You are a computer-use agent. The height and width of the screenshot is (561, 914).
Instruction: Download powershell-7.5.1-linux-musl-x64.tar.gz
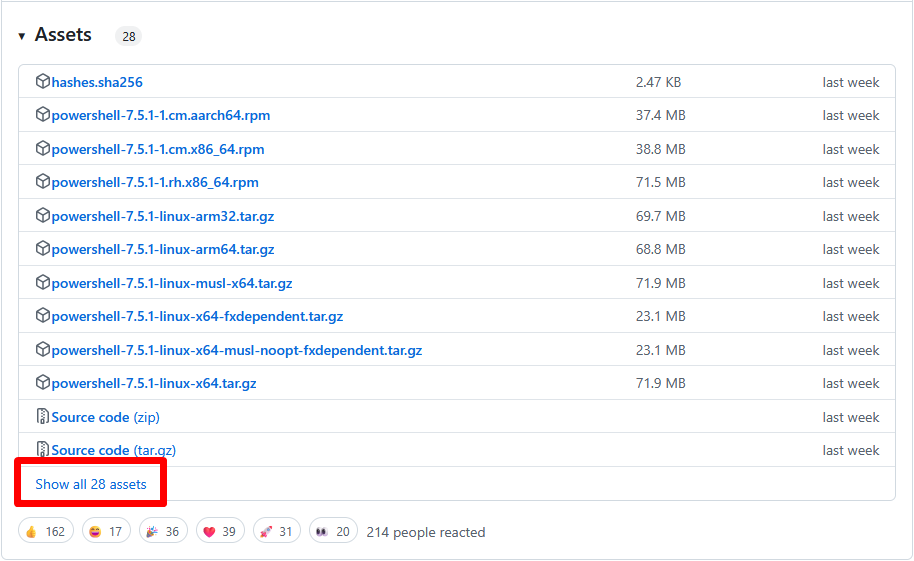point(172,283)
